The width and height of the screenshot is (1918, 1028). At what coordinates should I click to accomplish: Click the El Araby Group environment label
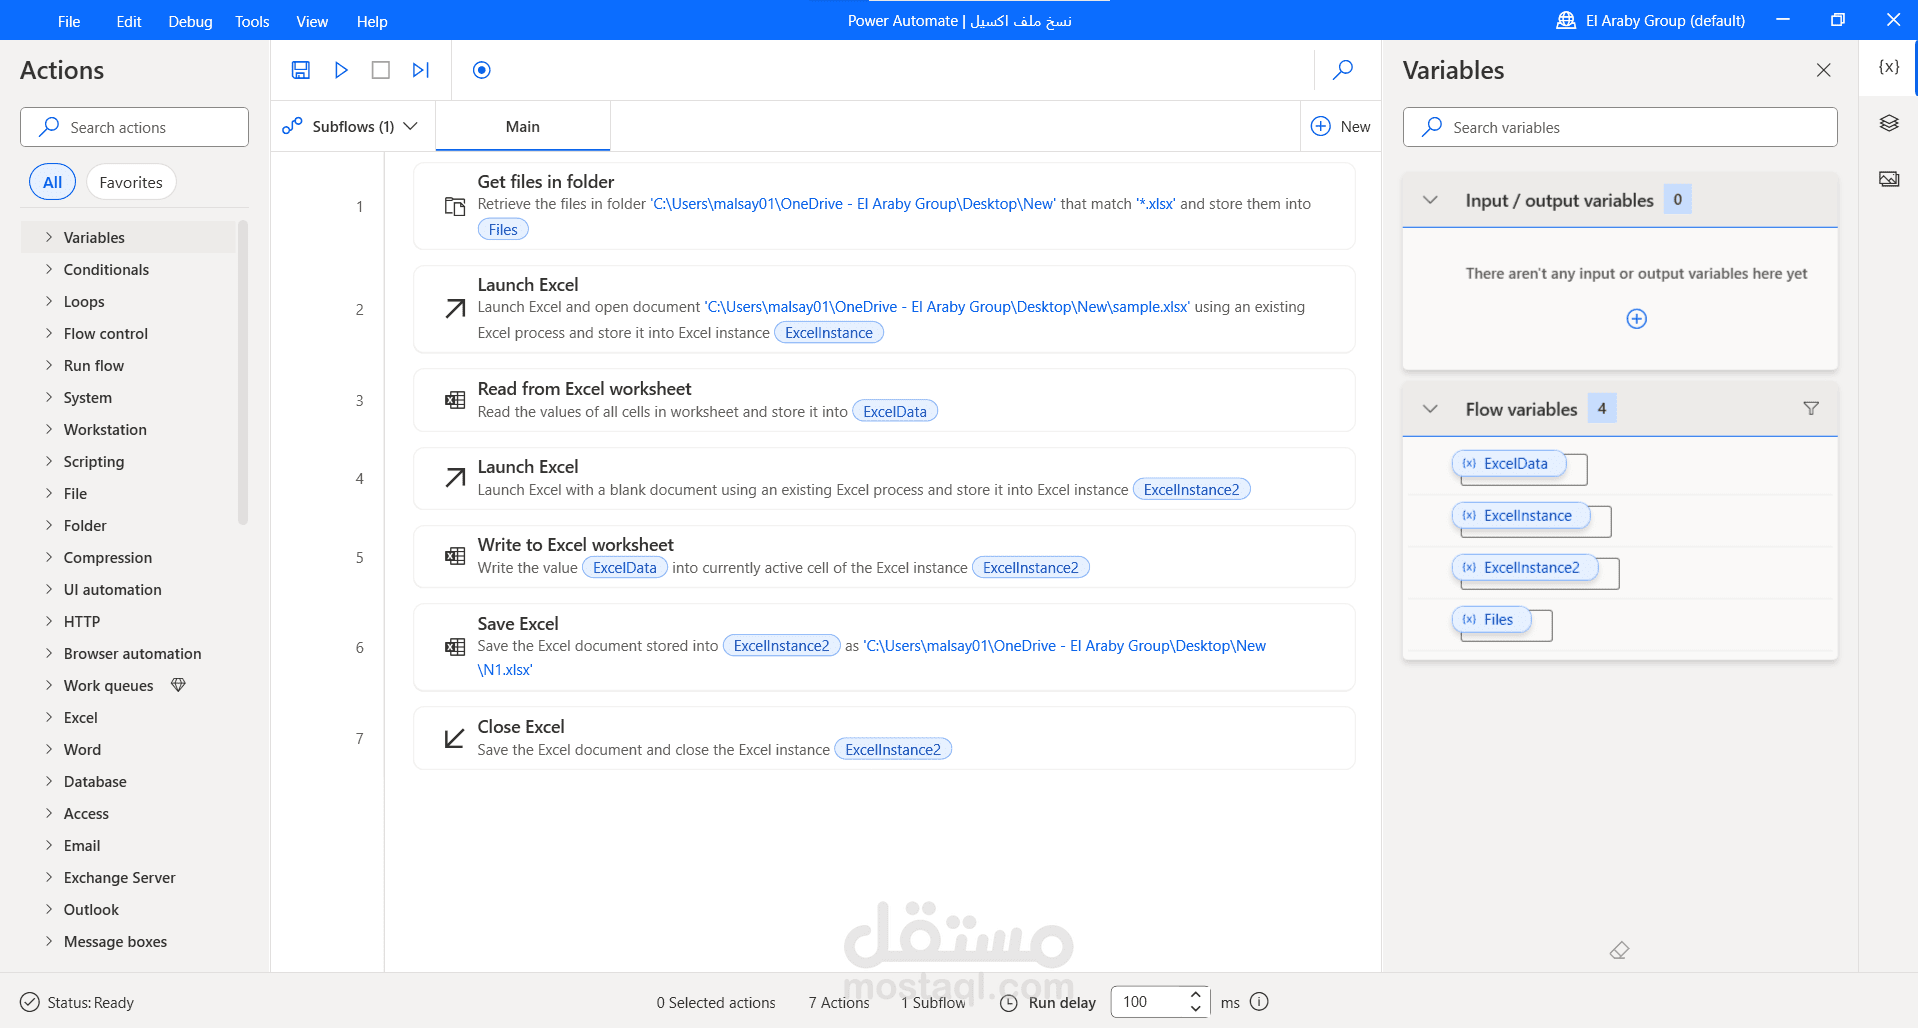pos(1665,20)
